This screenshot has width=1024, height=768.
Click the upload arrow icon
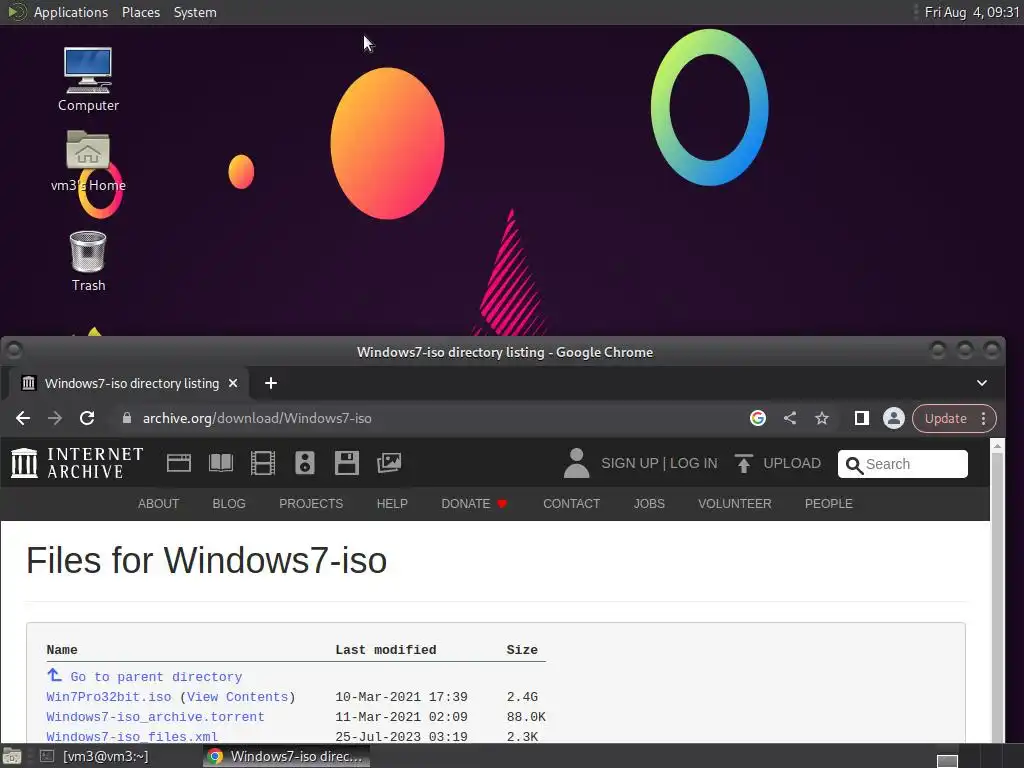pos(743,463)
